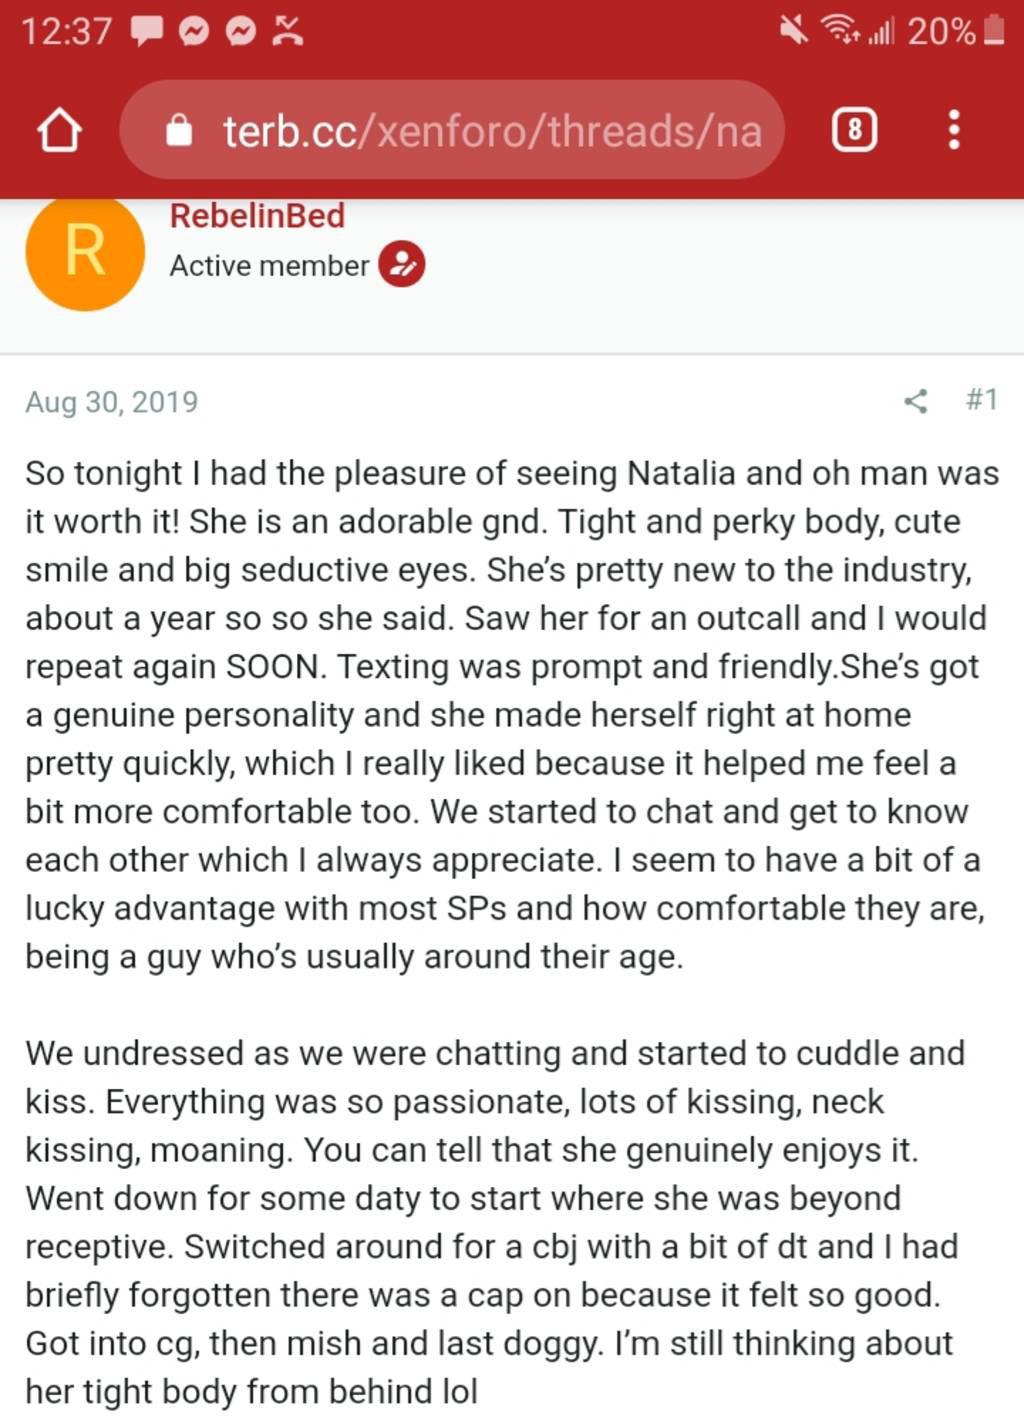Image resolution: width=1024 pixels, height=1420 pixels.
Task: Tap the chat bubble notification icon in status bar
Action: coord(147,32)
